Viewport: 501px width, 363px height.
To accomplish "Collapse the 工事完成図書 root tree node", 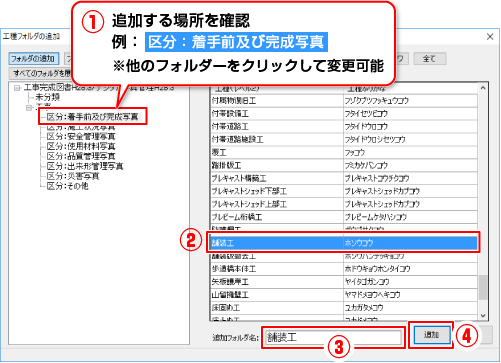I will pos(17,88).
